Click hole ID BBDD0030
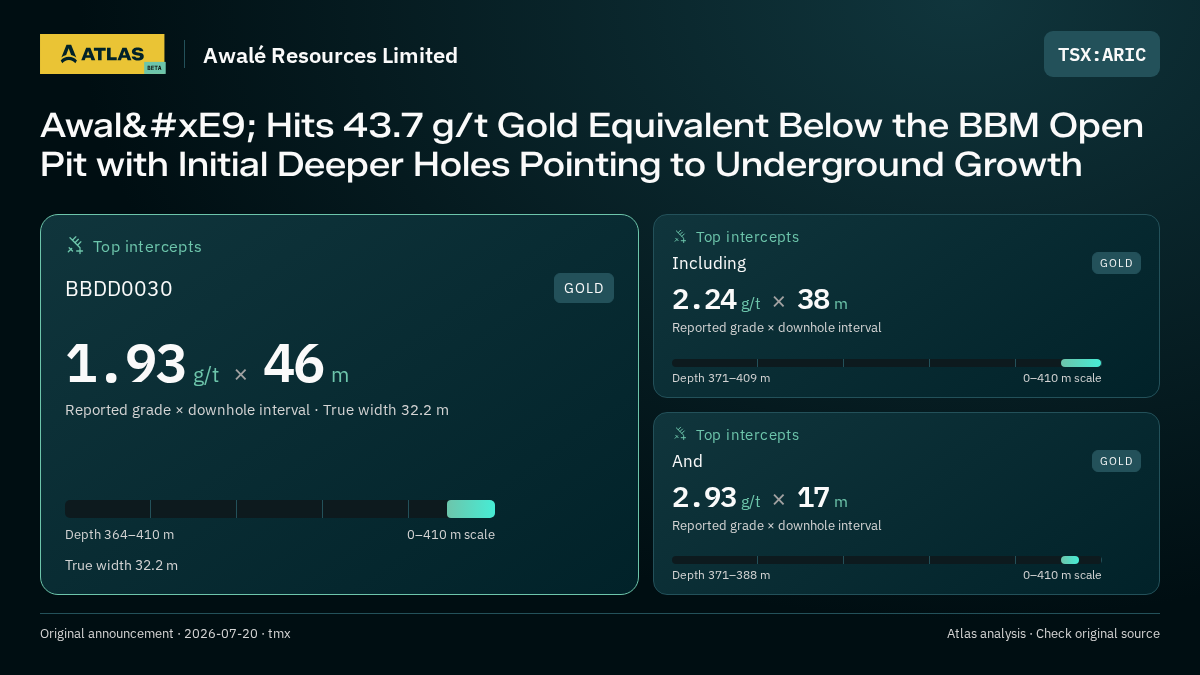The width and height of the screenshot is (1200, 675). pos(119,289)
